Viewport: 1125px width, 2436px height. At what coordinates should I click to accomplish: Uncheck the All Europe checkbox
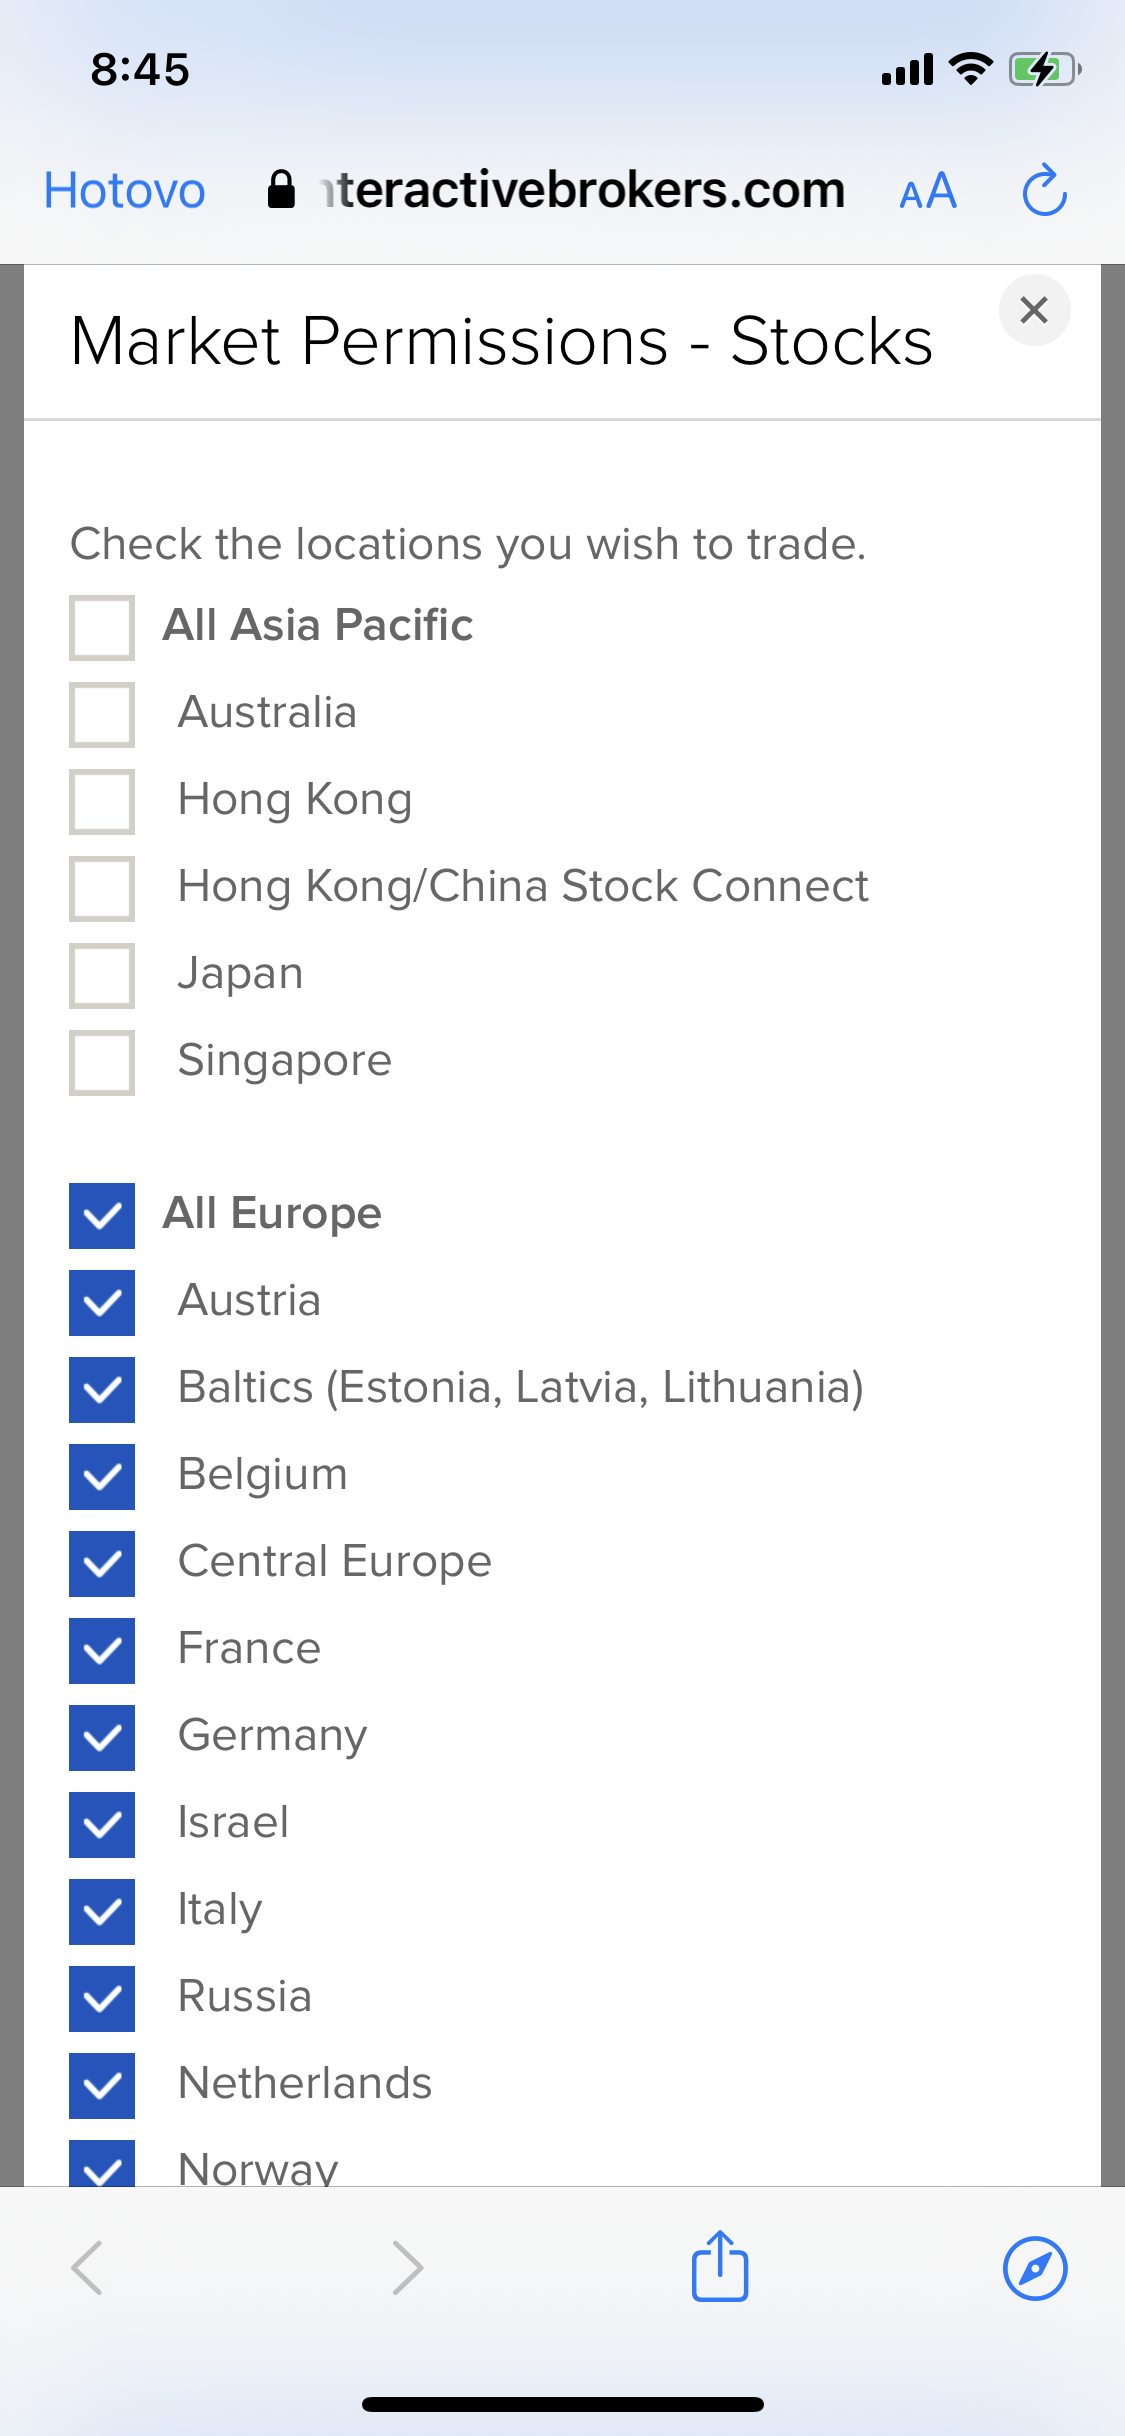coord(102,1216)
